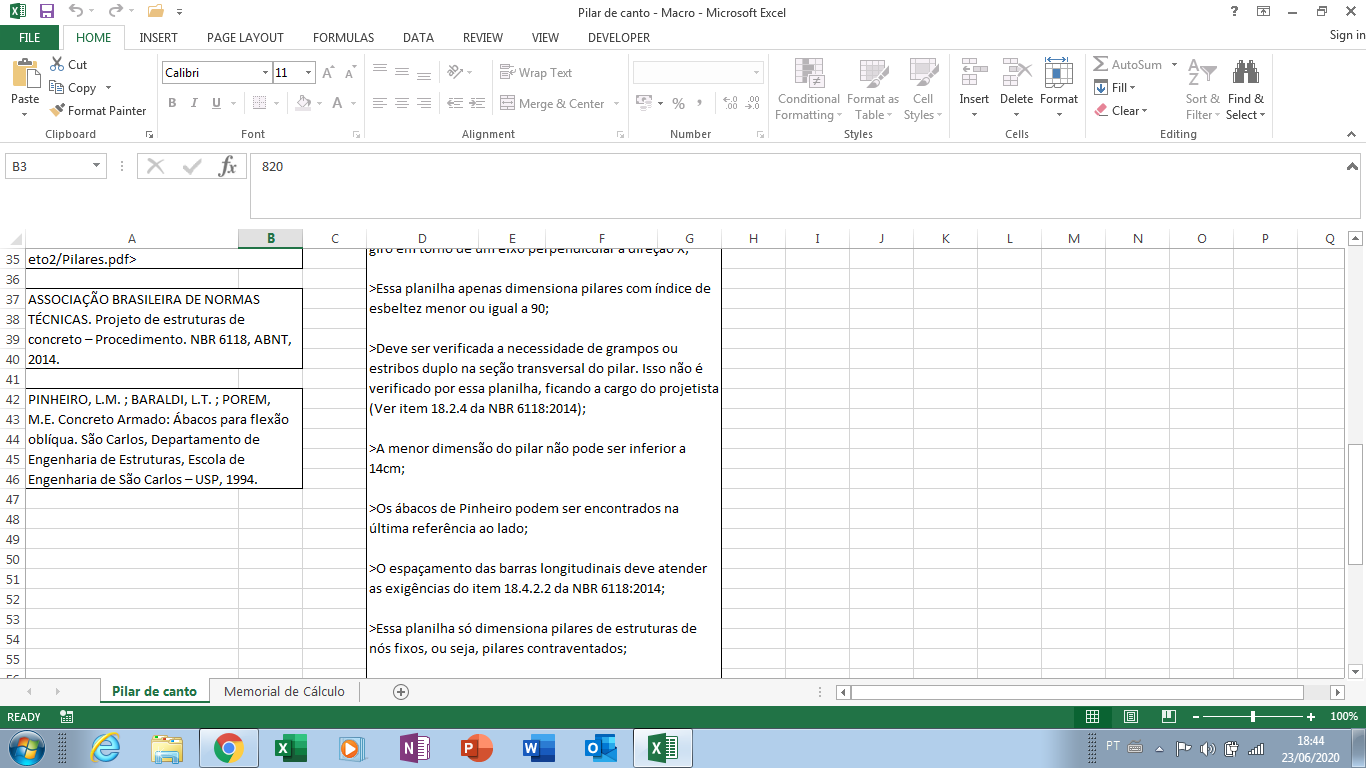1366x768 pixels.
Task: Increase decimal places
Action: point(729,103)
